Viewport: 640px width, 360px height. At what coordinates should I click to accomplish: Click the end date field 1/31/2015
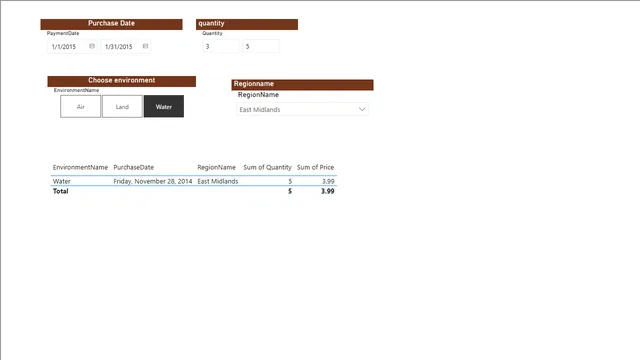(x=126, y=47)
